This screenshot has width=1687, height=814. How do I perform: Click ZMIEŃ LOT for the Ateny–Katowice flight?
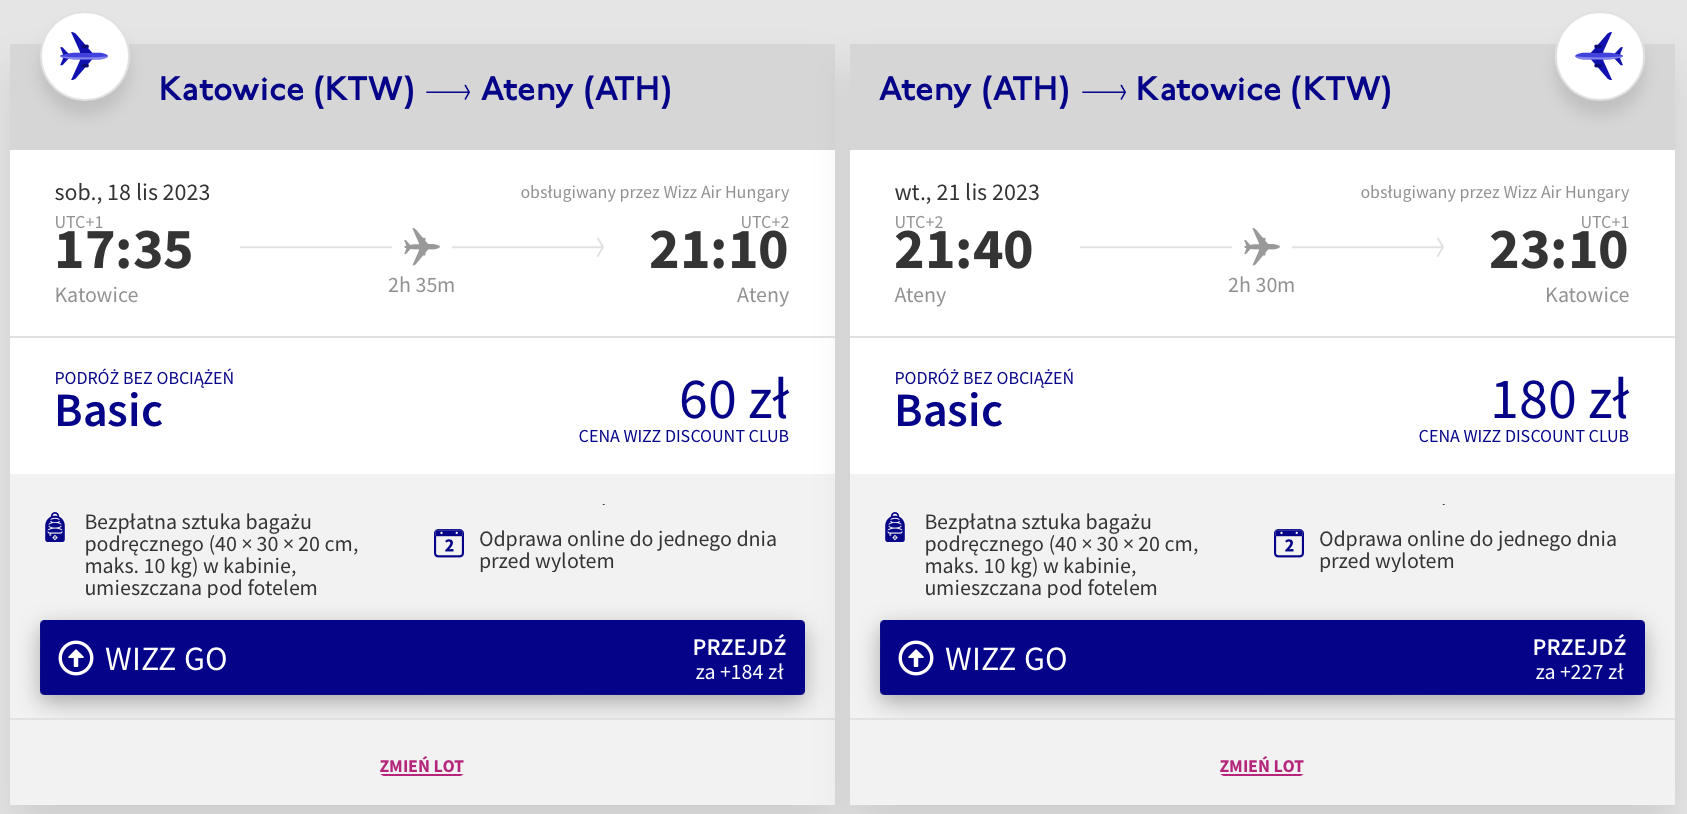coord(1261,766)
